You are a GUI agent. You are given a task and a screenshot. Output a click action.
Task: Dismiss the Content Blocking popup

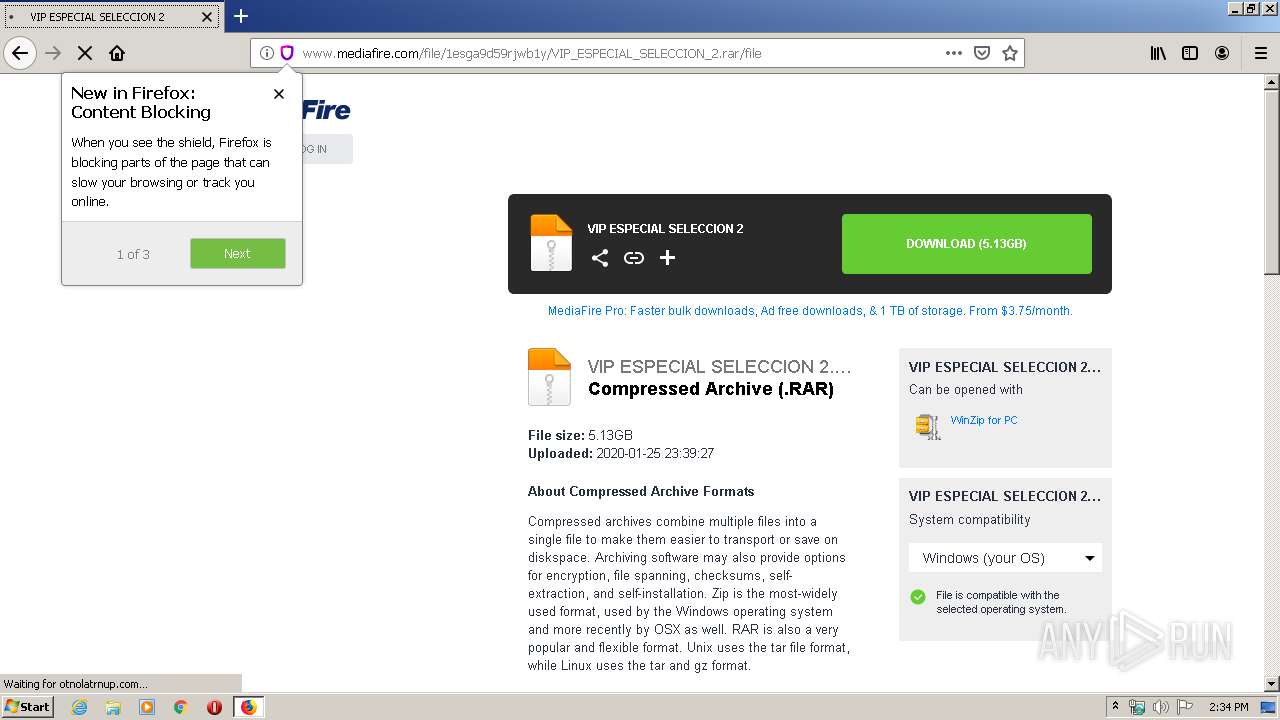click(279, 94)
